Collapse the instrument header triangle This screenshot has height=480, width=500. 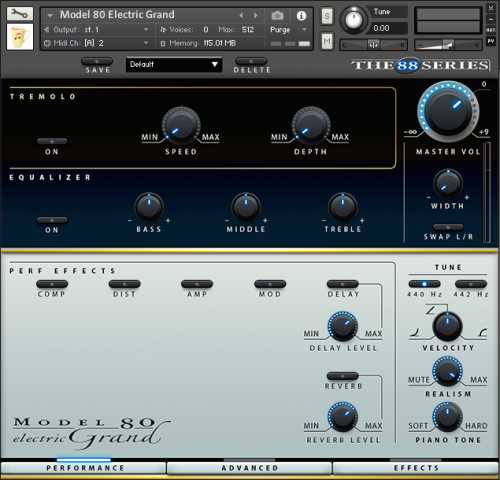pos(50,15)
